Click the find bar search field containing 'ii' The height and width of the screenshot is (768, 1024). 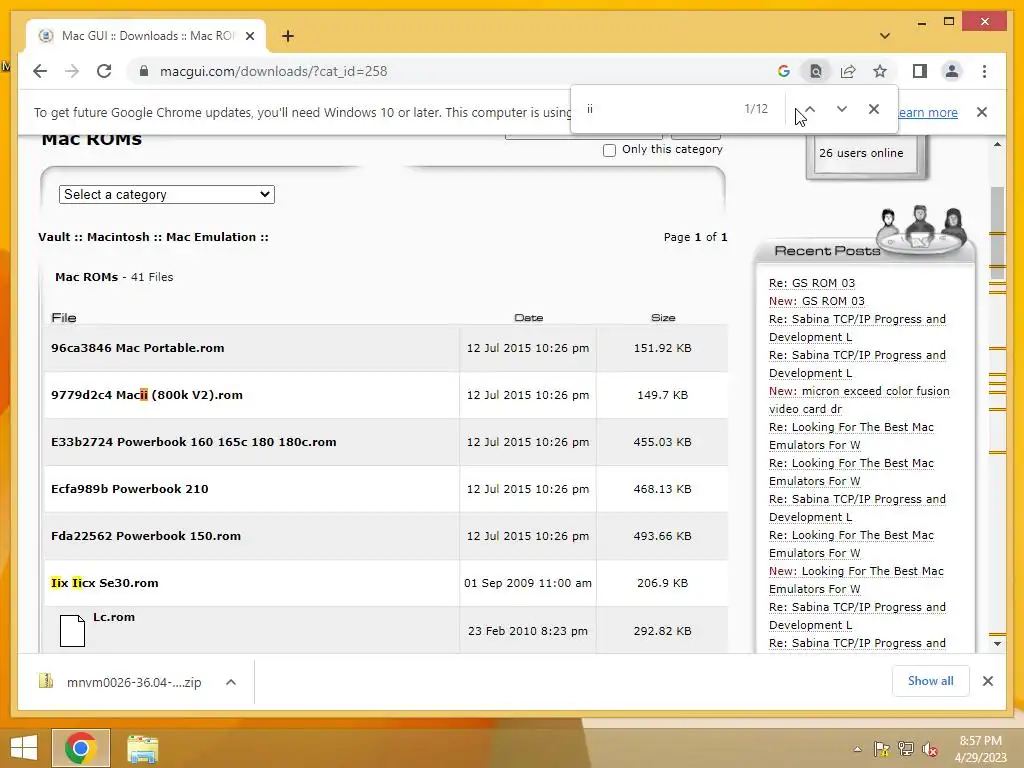(x=660, y=109)
